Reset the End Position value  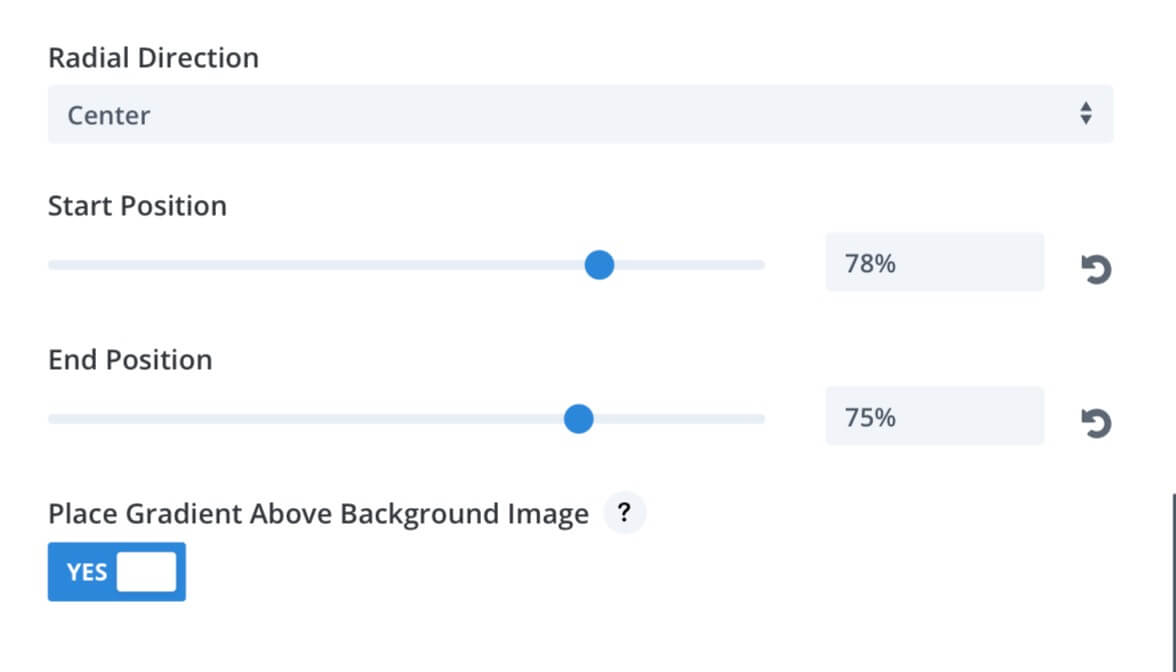pos(1096,423)
